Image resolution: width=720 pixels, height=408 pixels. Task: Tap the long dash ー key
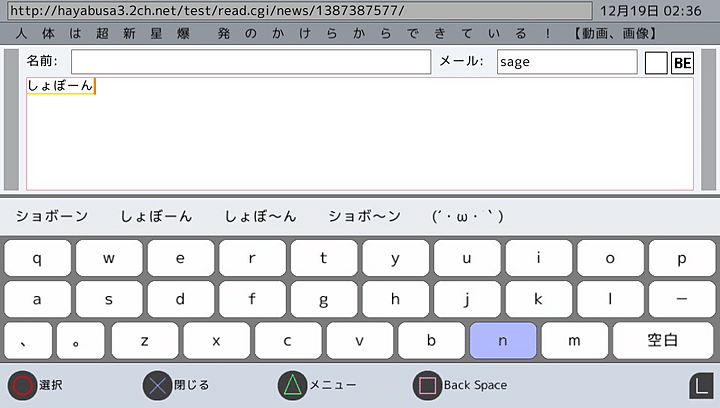pos(682,298)
